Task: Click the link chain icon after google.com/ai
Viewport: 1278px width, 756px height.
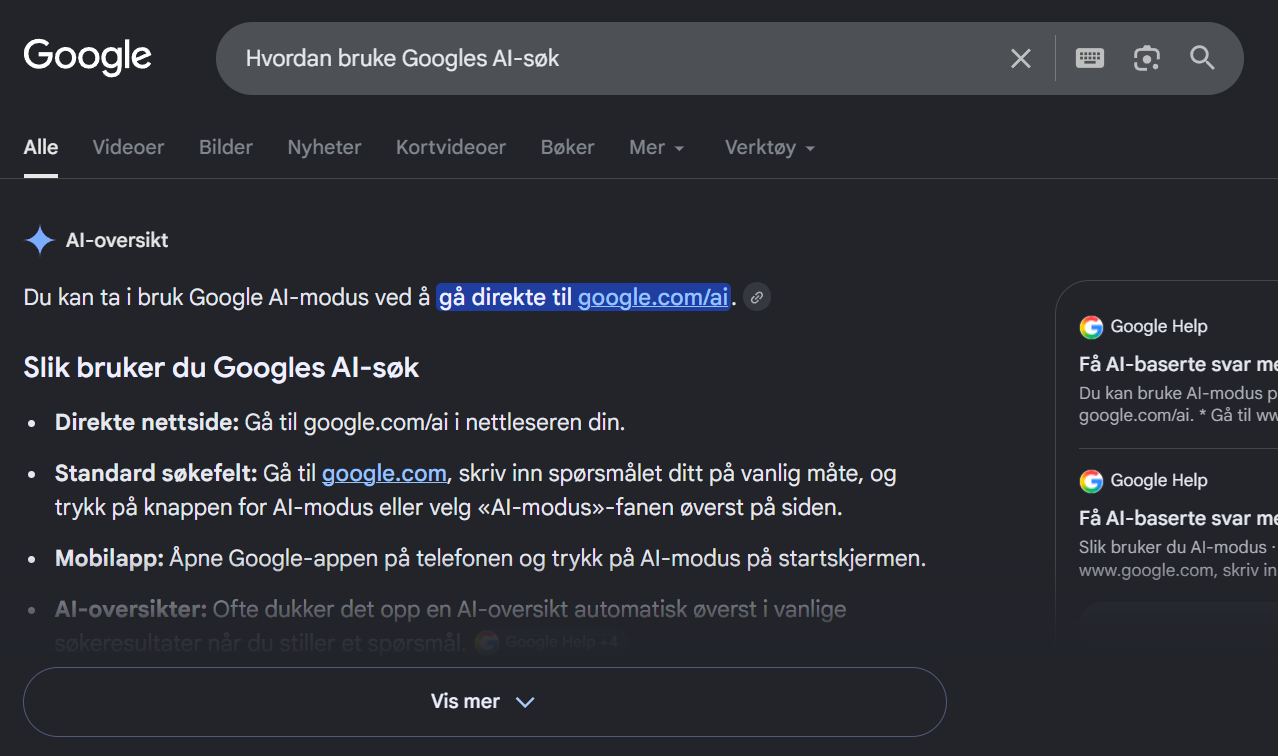Action: point(757,297)
